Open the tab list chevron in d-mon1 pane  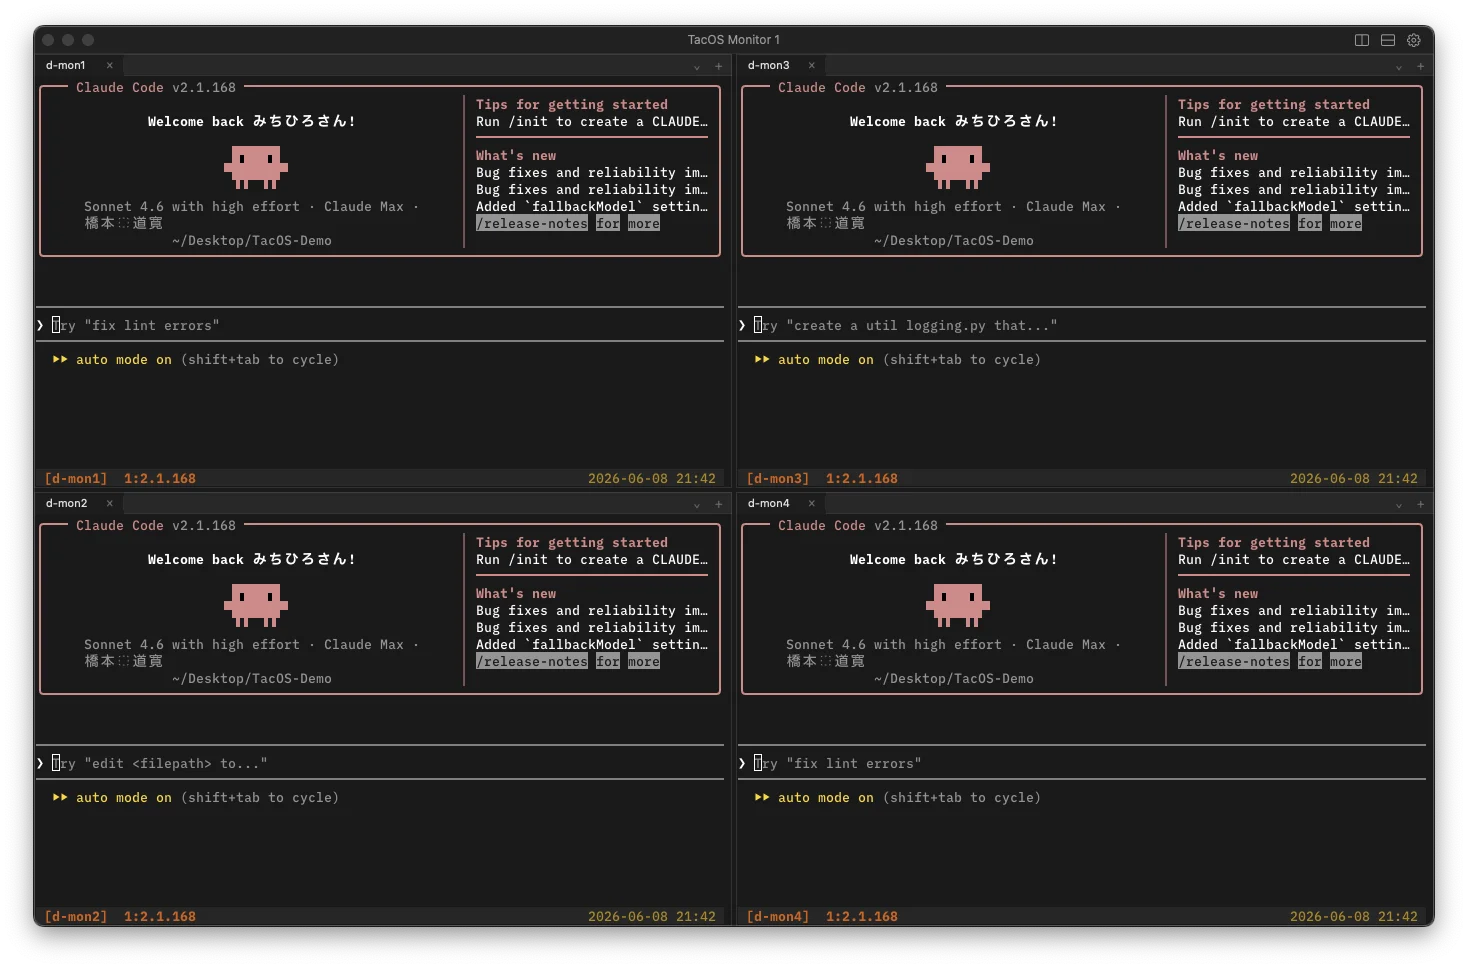click(697, 67)
